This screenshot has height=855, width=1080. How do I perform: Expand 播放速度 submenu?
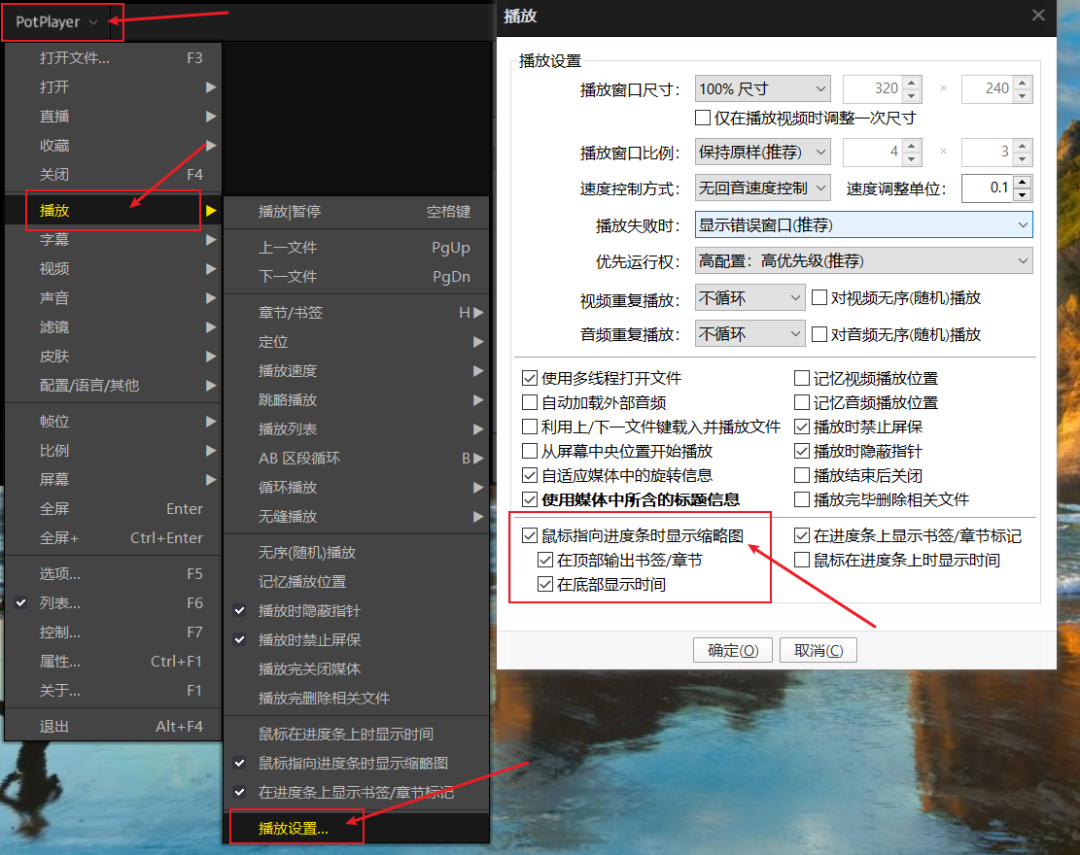(x=357, y=371)
